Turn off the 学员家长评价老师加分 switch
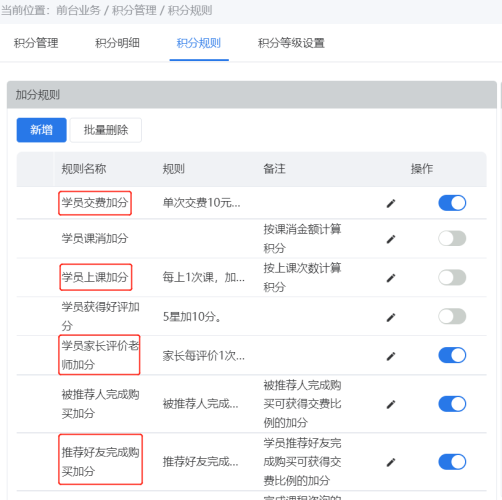The image size is (502, 500). (x=452, y=355)
